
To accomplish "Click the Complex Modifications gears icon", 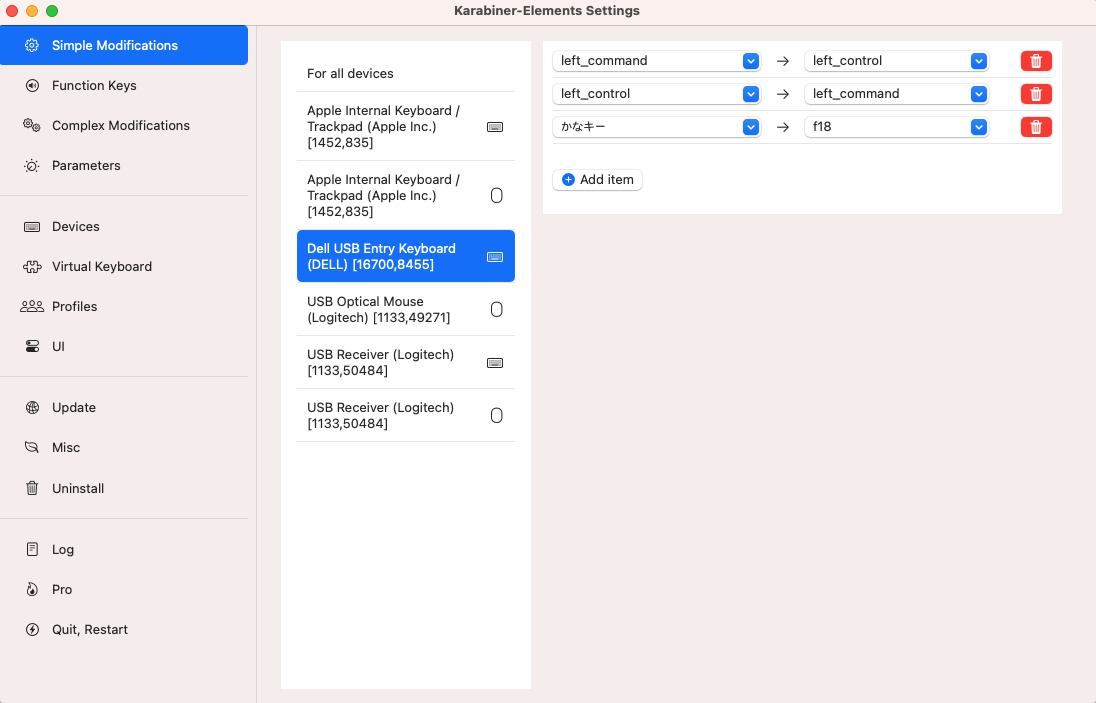I will point(31,125).
